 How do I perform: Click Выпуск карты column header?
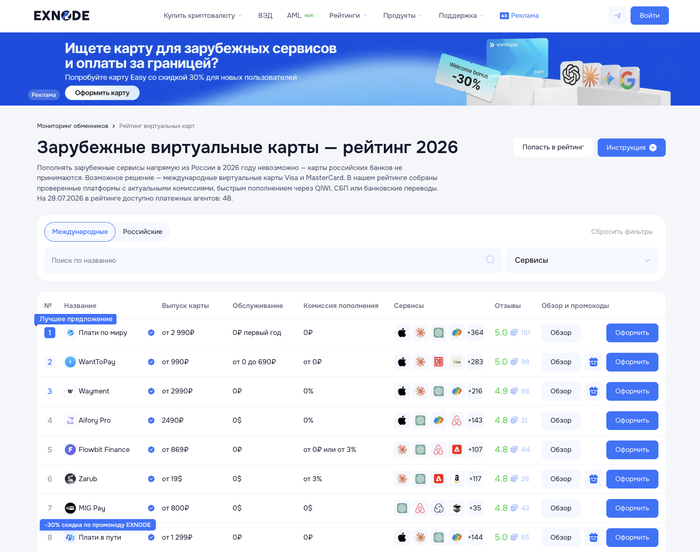[x=185, y=306]
